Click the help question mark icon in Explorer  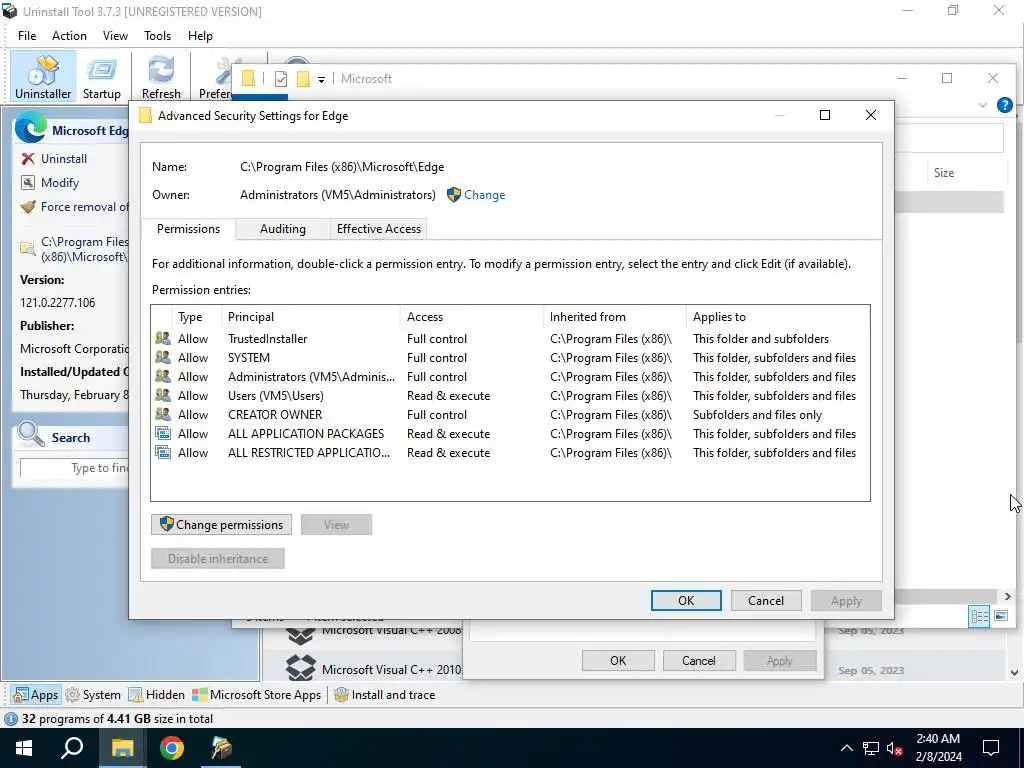click(1004, 104)
